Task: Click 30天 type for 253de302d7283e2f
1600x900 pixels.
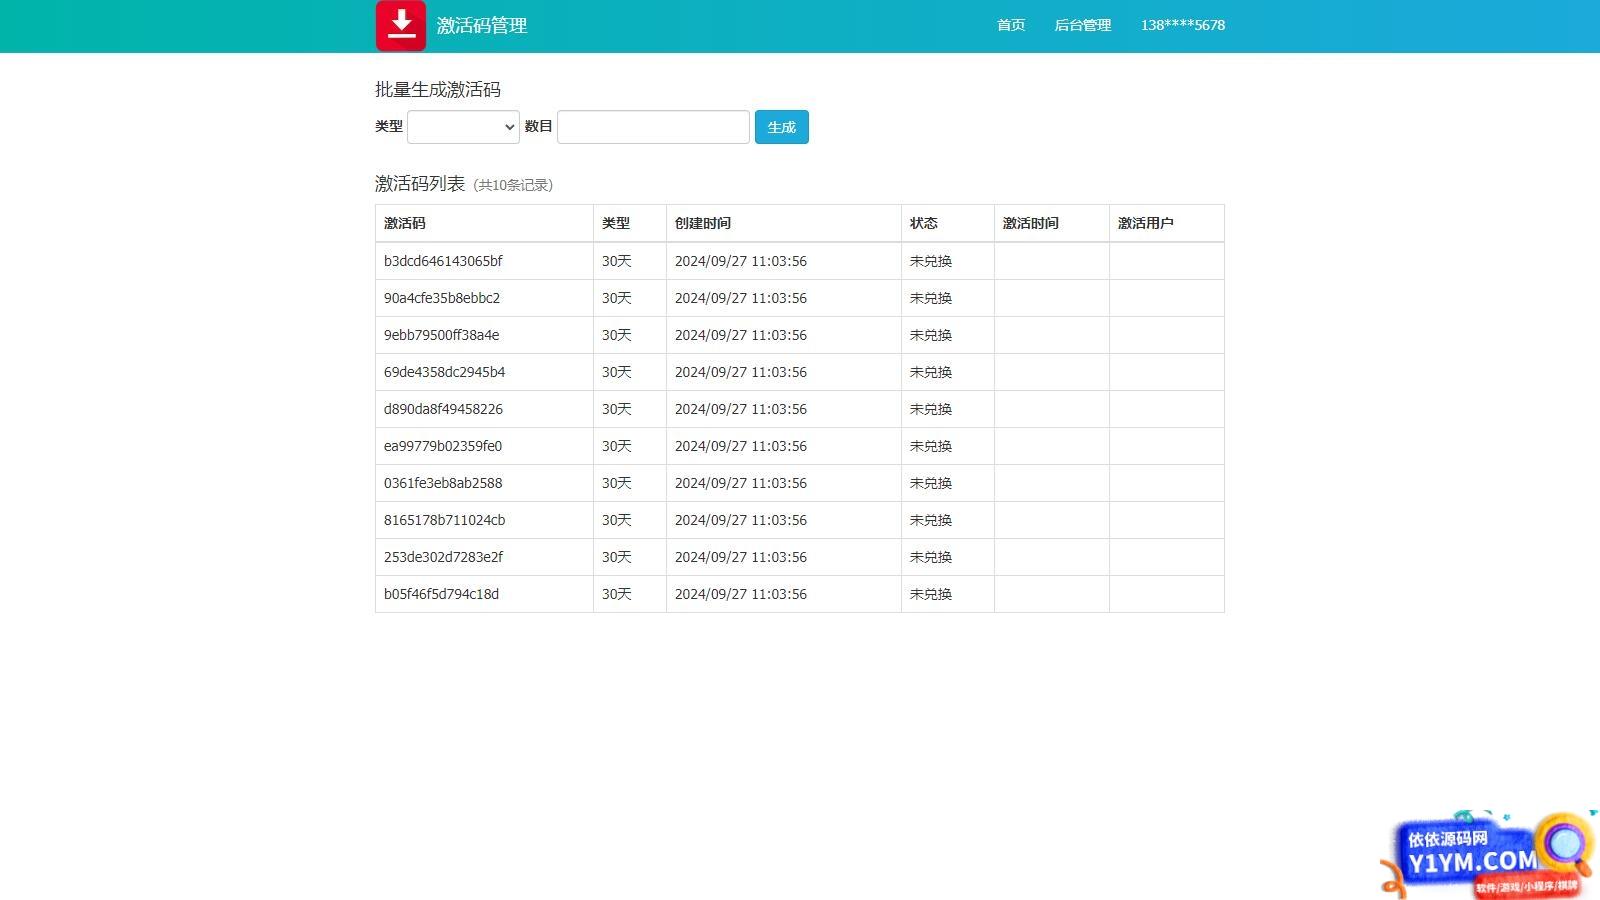Action: coord(617,557)
